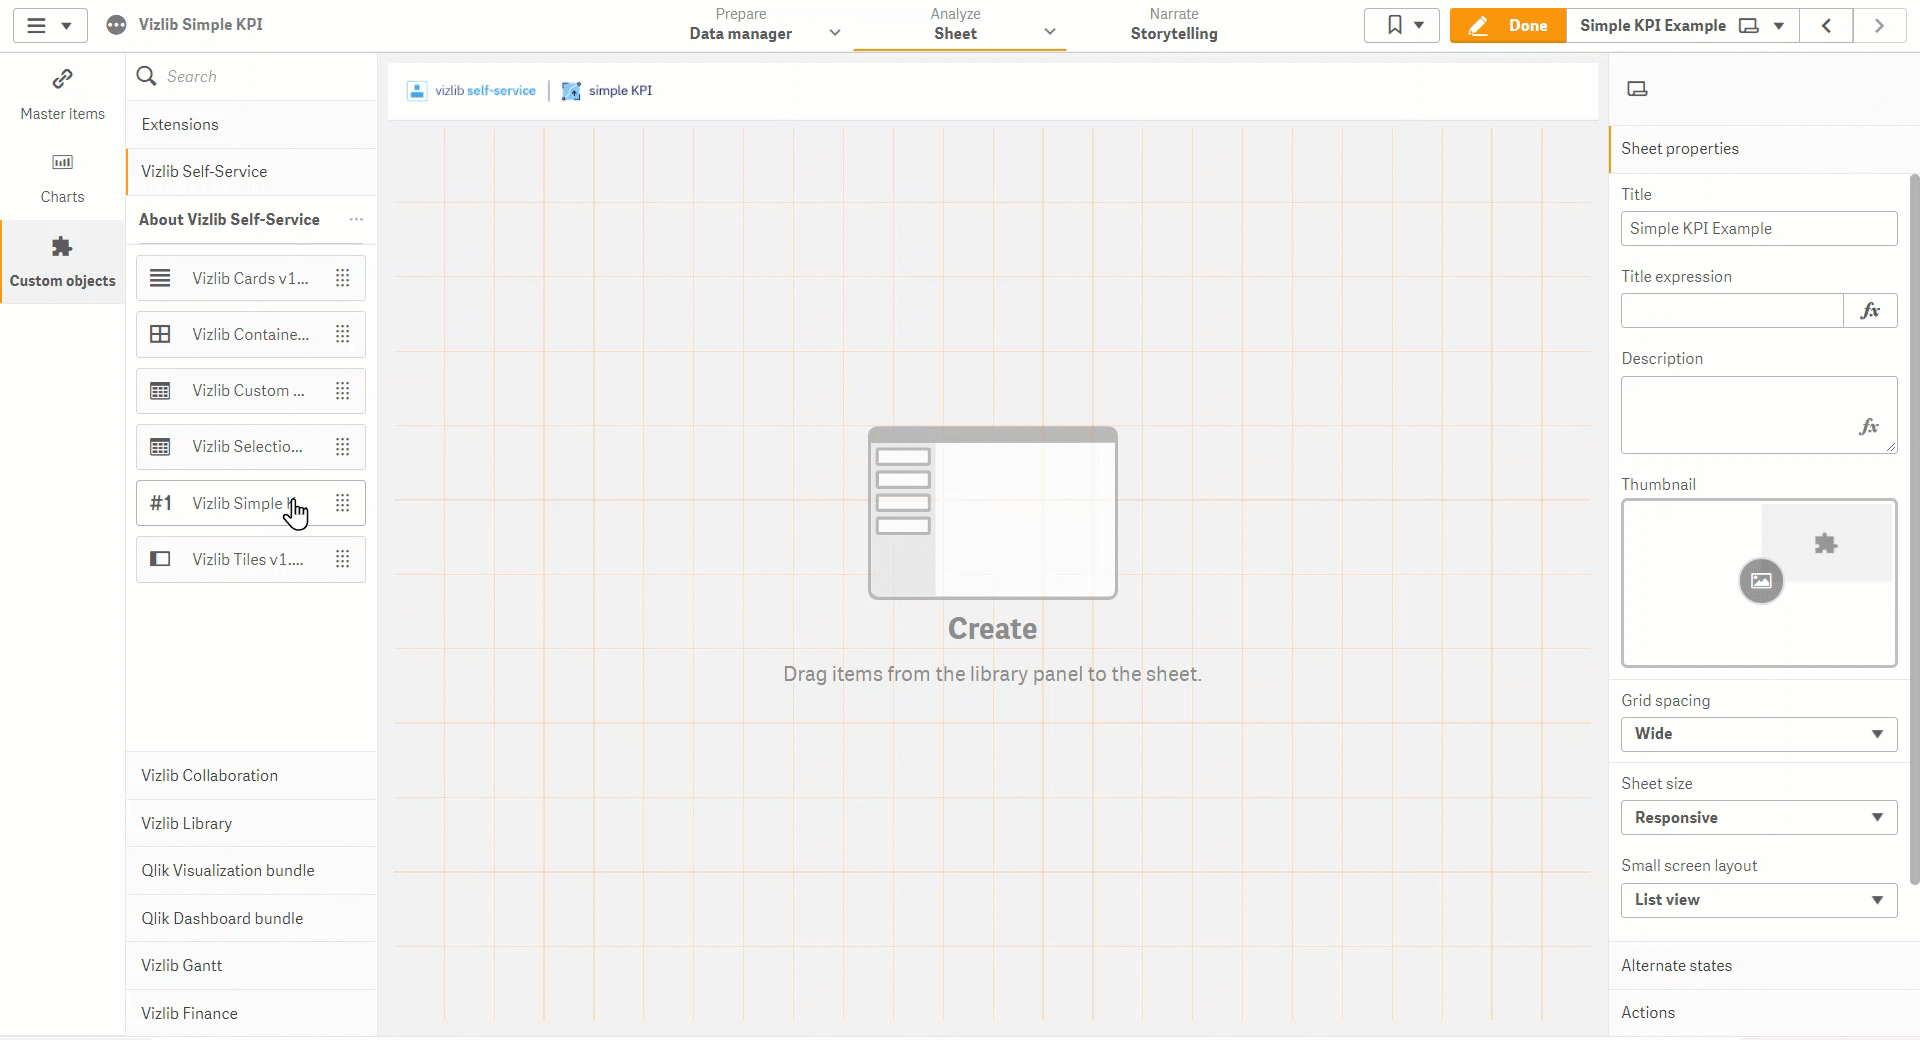The width and height of the screenshot is (1920, 1040).
Task: Open Charts panel icon
Action: click(62, 162)
